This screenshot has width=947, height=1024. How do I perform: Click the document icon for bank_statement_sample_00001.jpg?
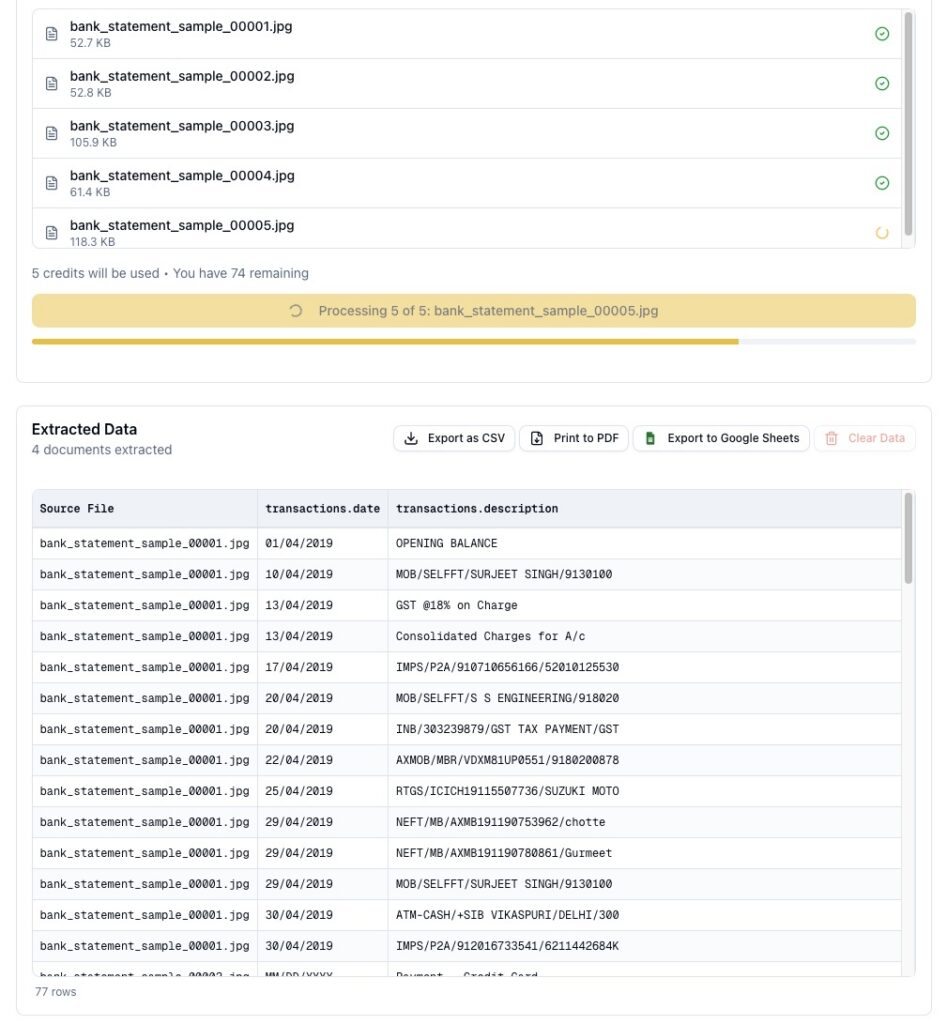pos(52,34)
